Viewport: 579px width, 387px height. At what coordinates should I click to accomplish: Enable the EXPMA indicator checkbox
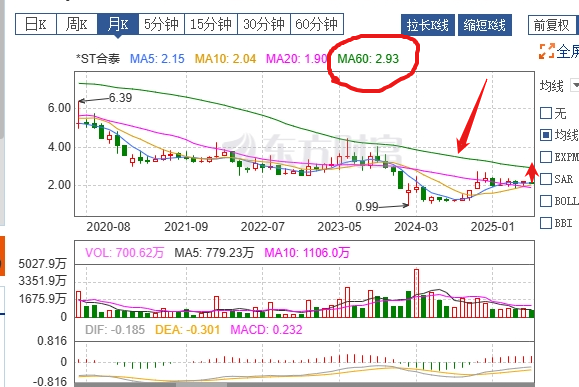pos(546,157)
